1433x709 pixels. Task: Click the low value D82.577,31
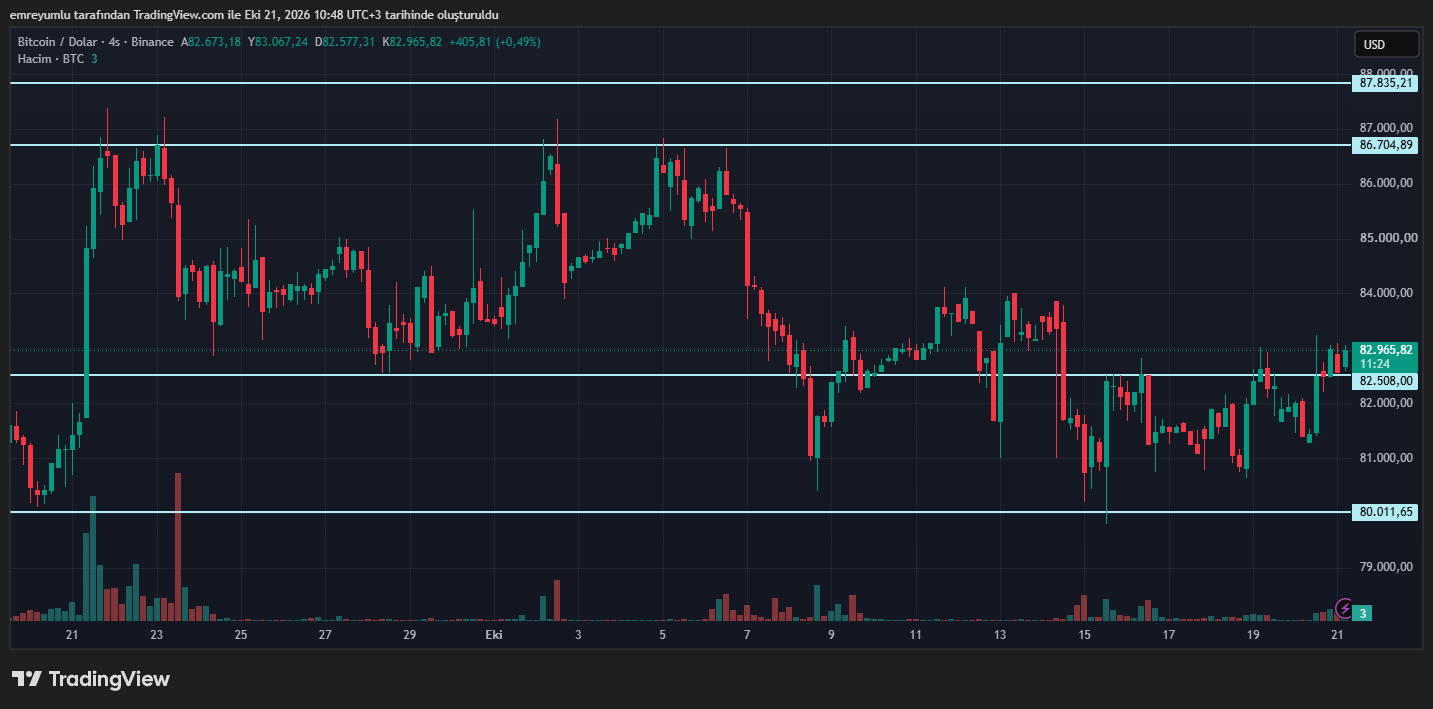345,42
